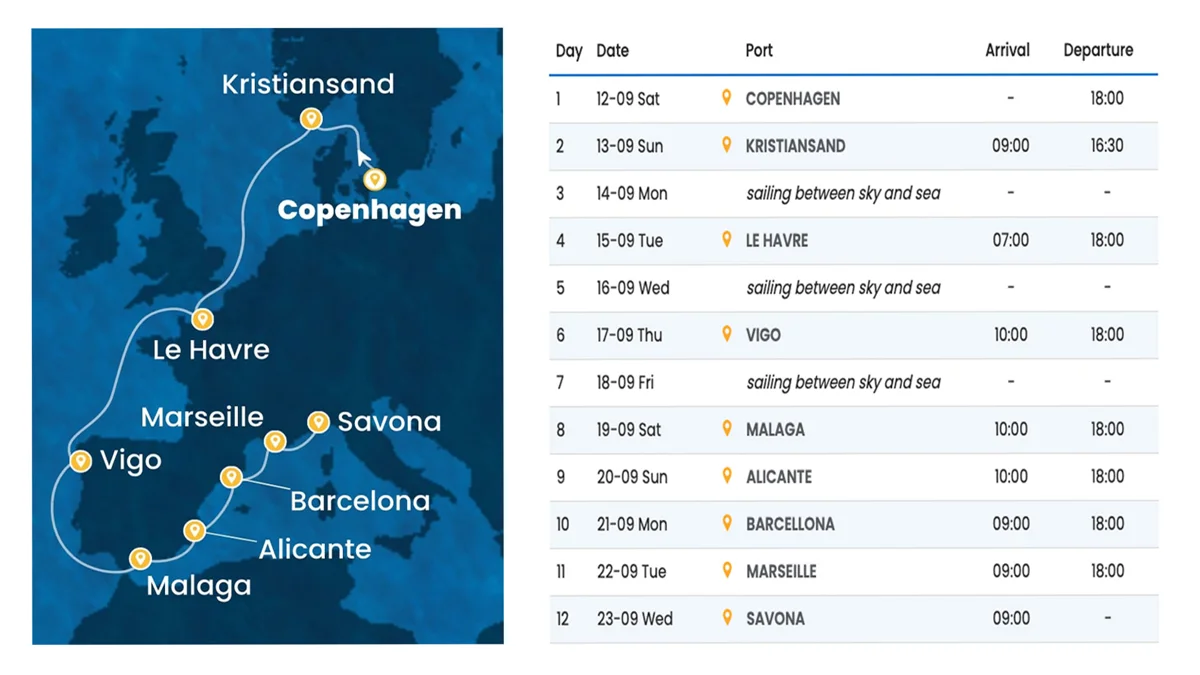
Task: Click the Kristiansand map pin
Action: 312,119
